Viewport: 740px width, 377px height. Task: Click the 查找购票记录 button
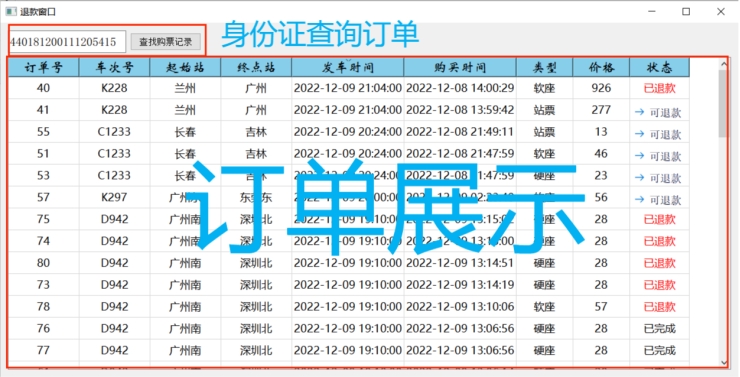(166, 42)
